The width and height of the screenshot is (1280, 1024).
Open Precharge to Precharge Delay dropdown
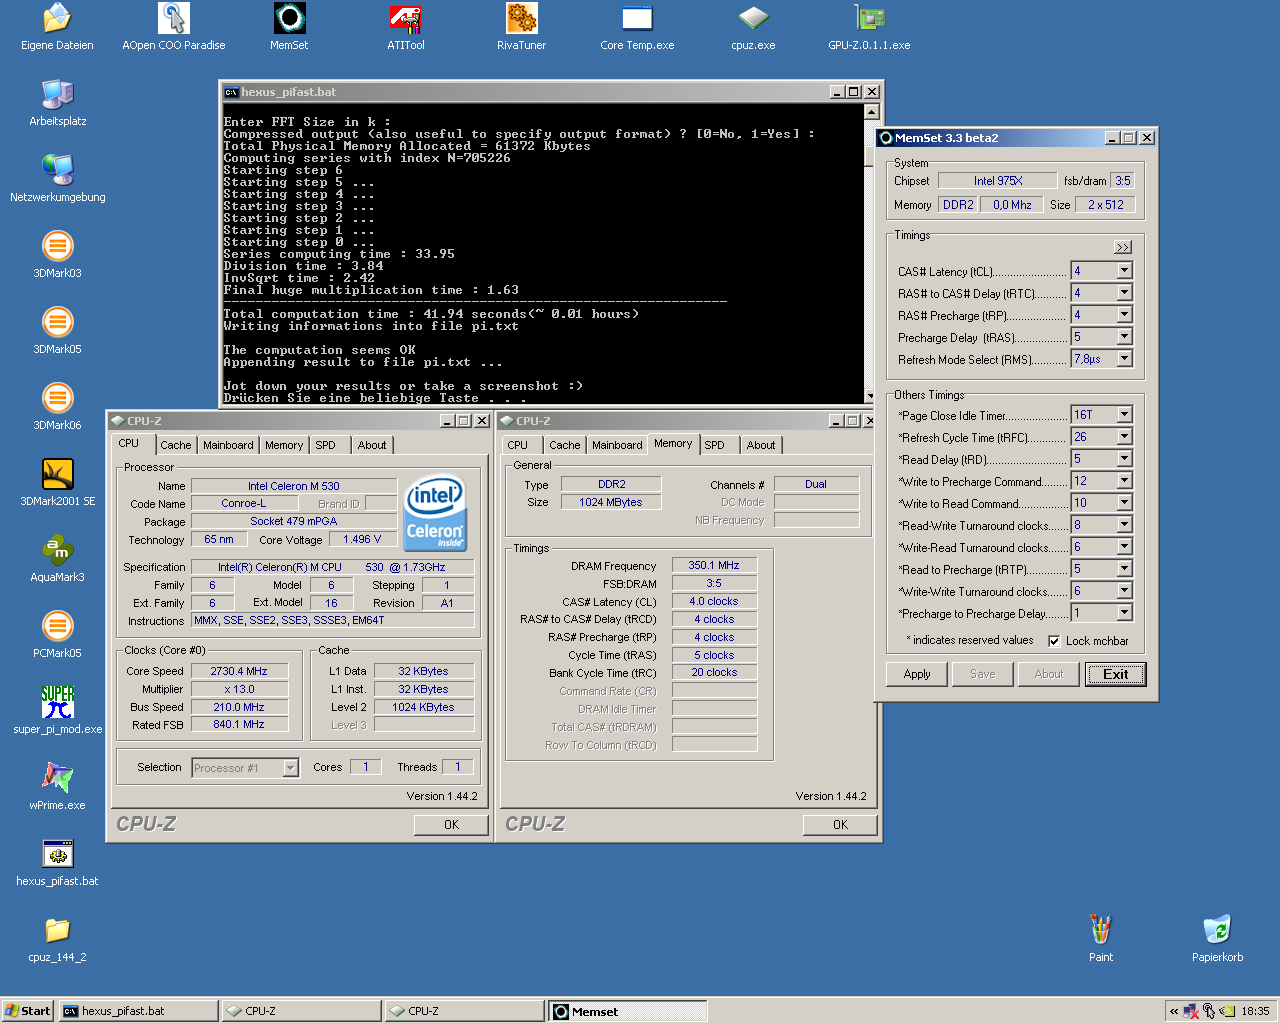click(x=1125, y=613)
